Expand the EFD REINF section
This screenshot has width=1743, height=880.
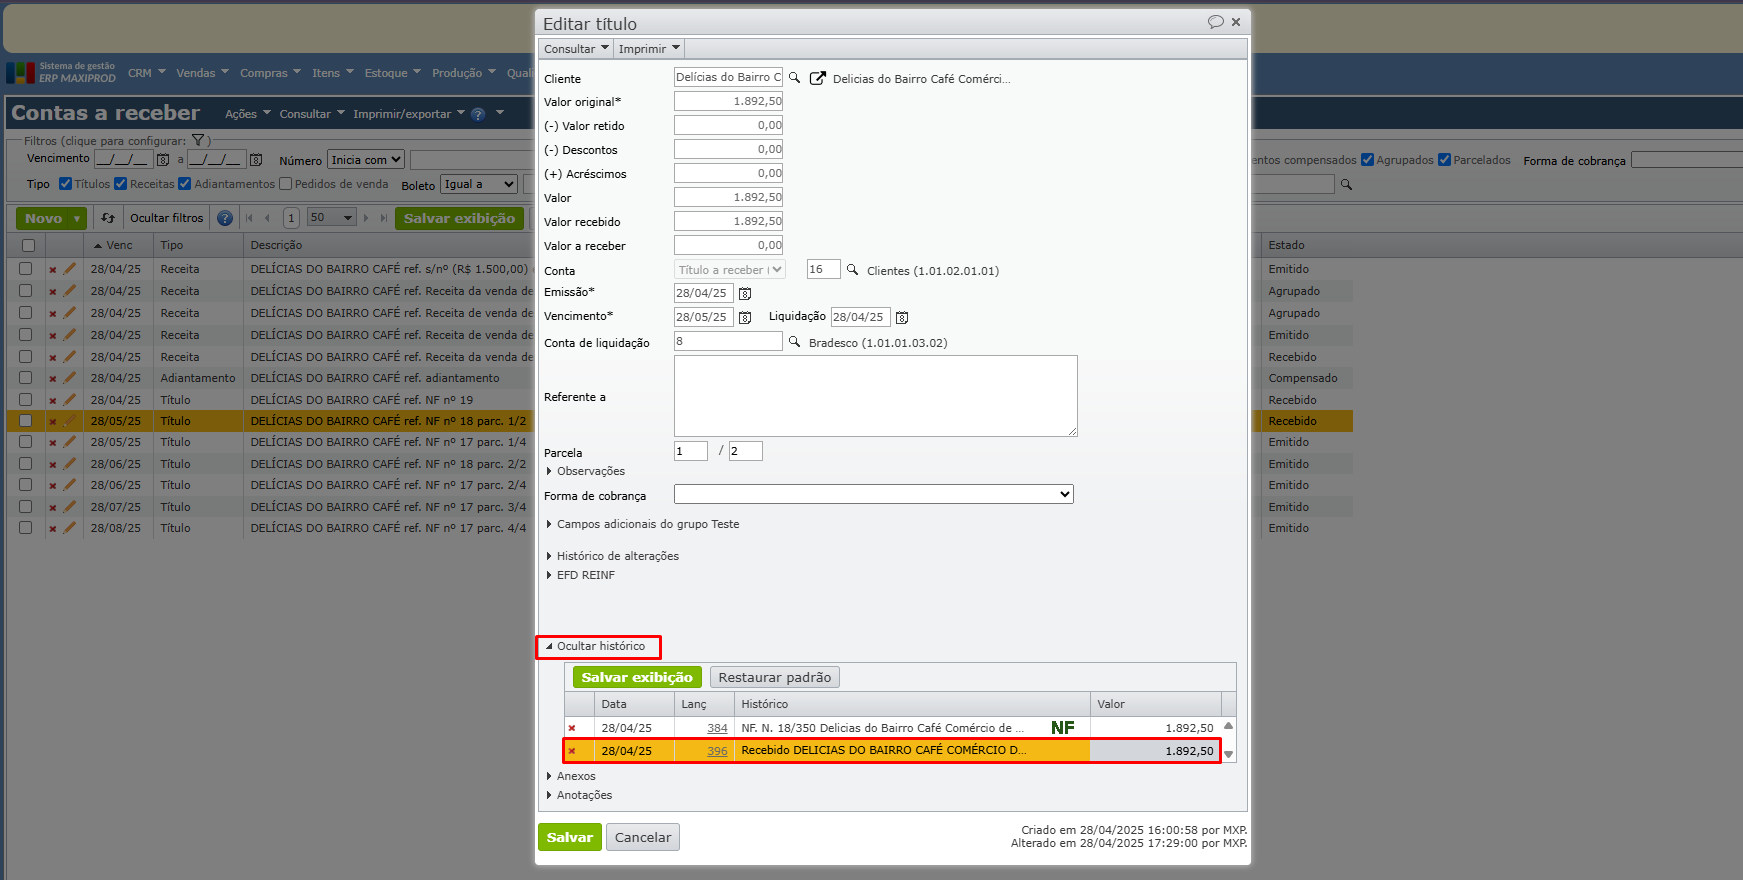point(581,575)
